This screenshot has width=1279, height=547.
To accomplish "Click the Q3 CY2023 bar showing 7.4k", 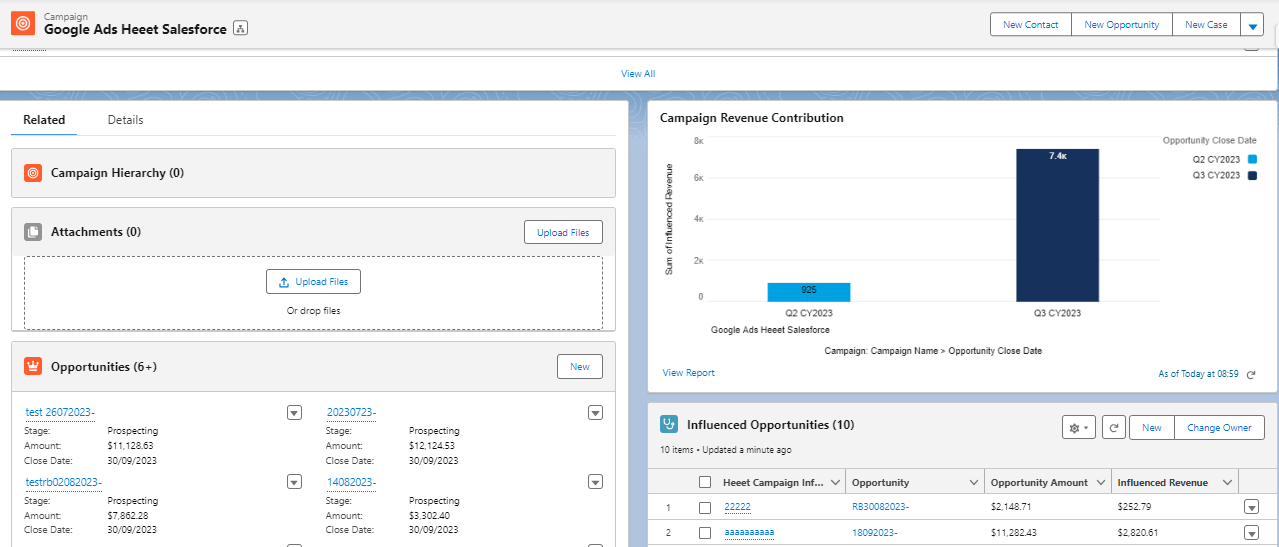I will click(x=1057, y=225).
